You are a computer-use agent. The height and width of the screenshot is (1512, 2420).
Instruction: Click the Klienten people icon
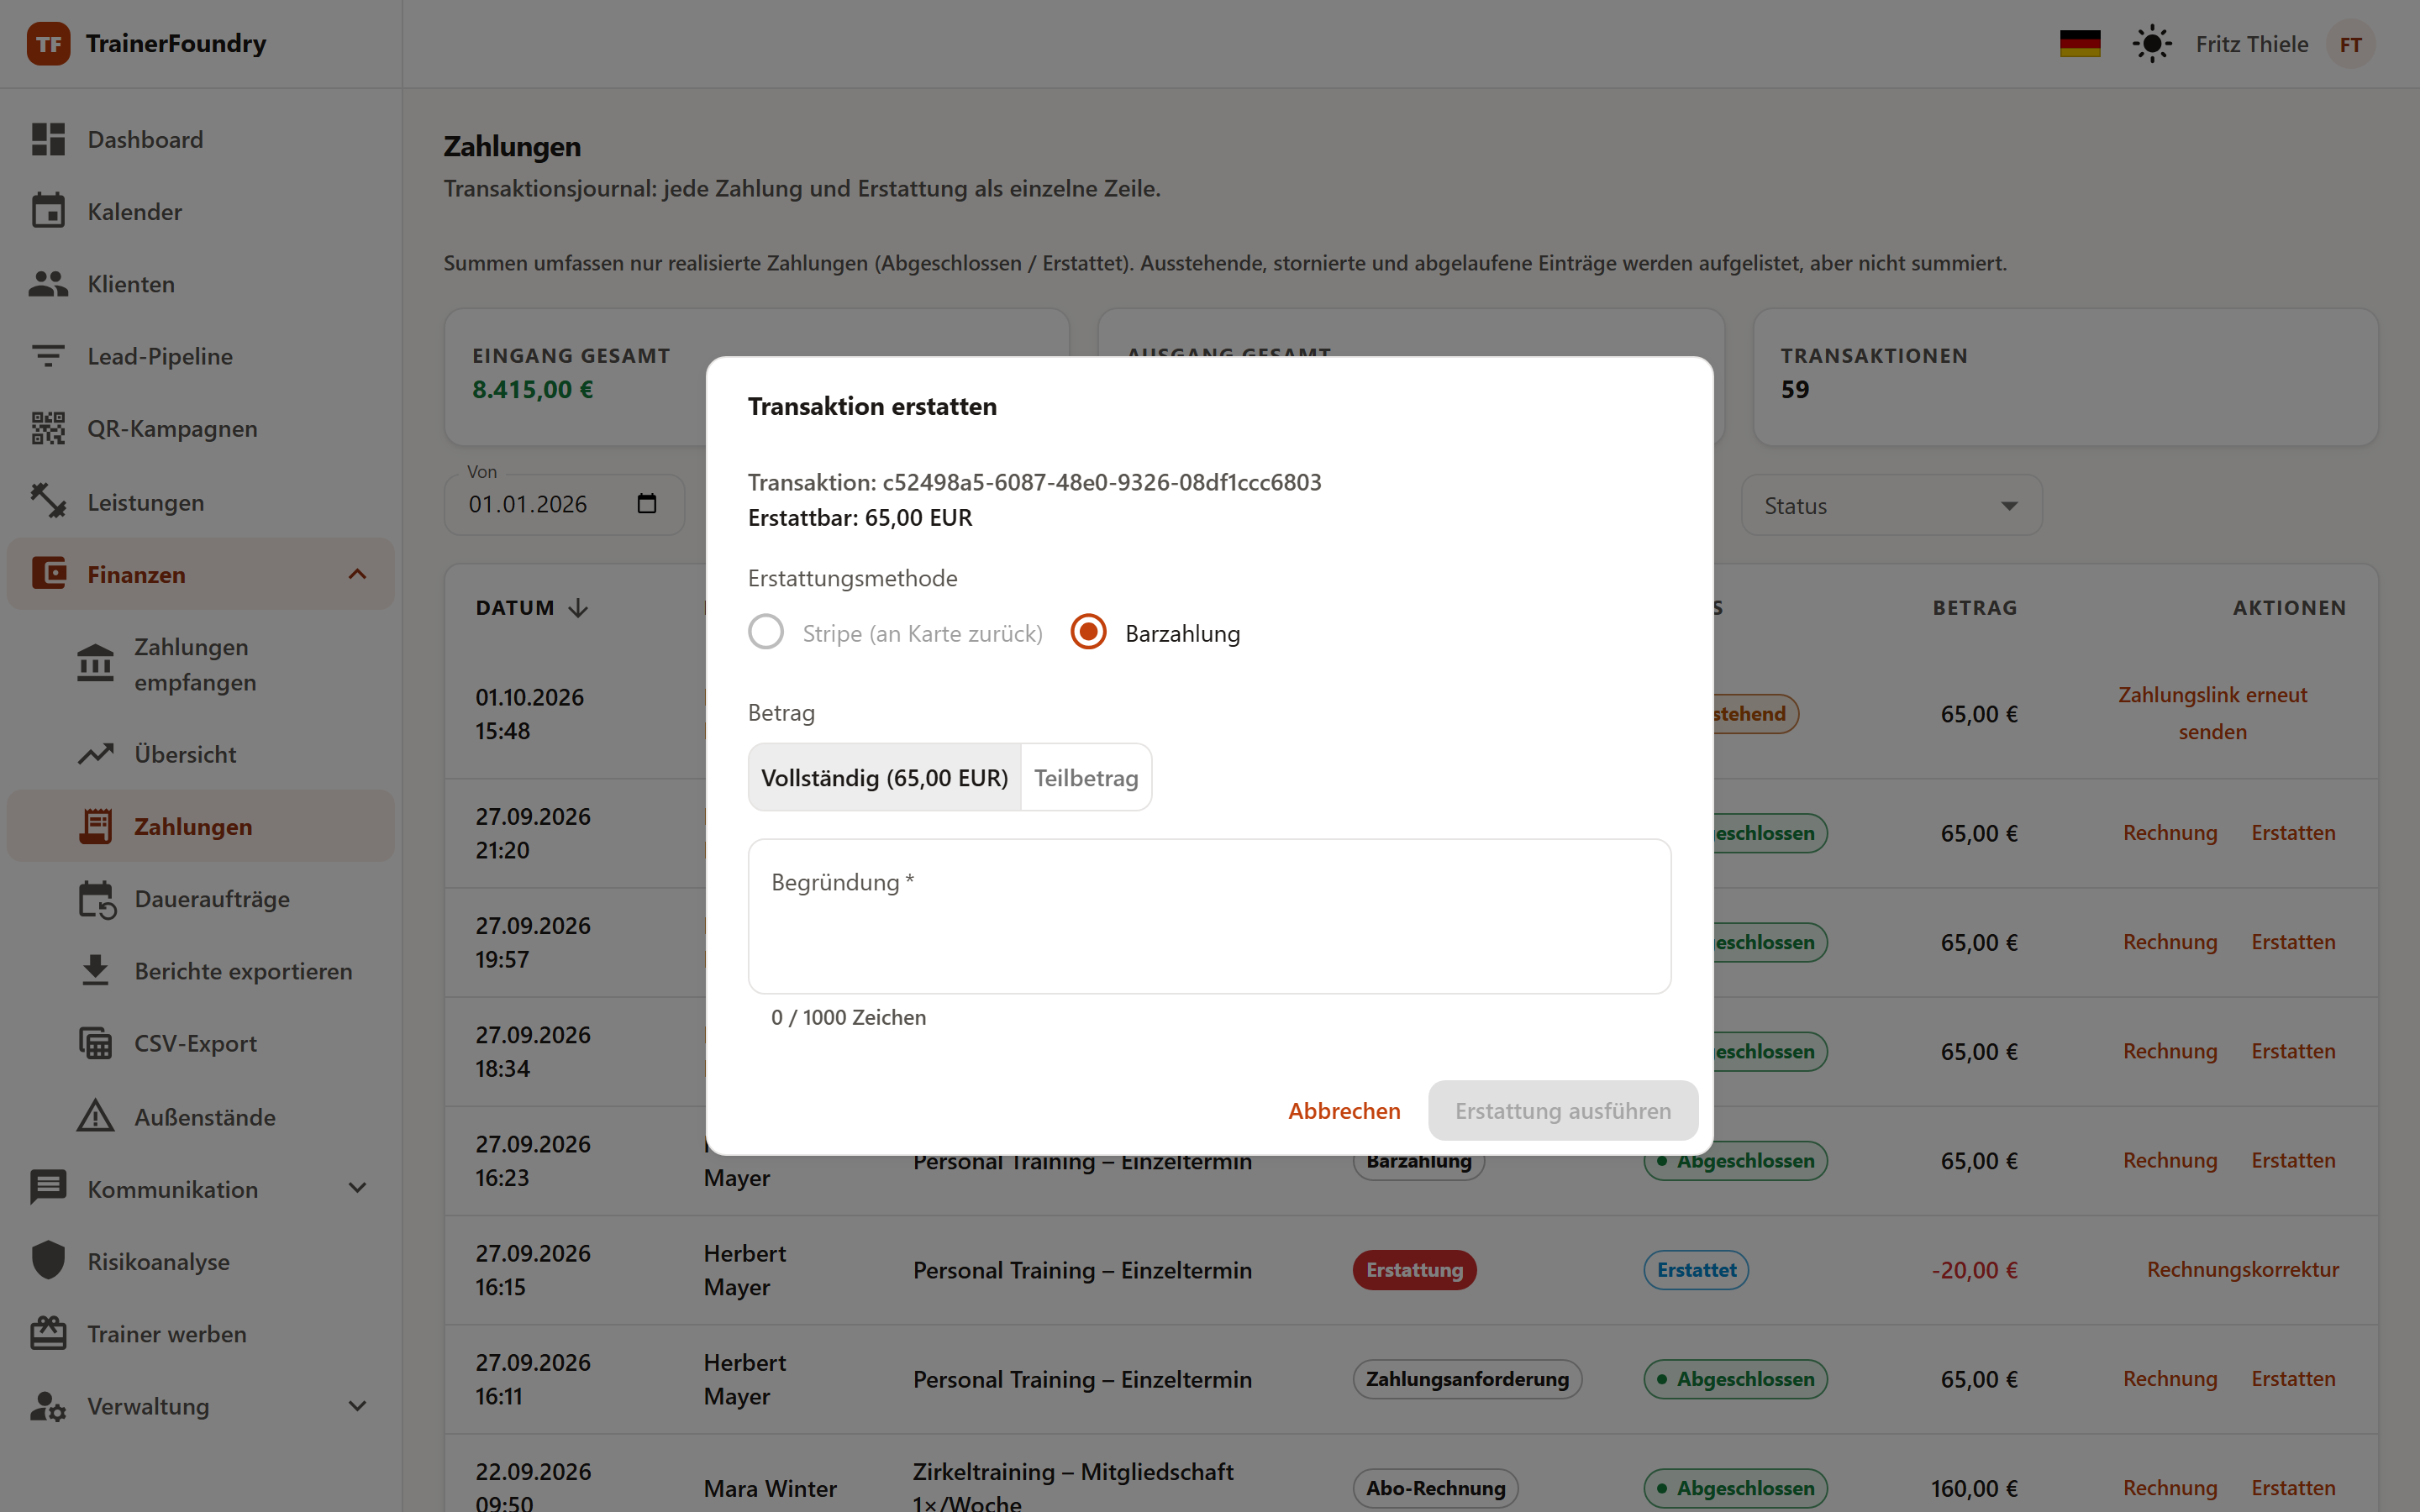48,284
